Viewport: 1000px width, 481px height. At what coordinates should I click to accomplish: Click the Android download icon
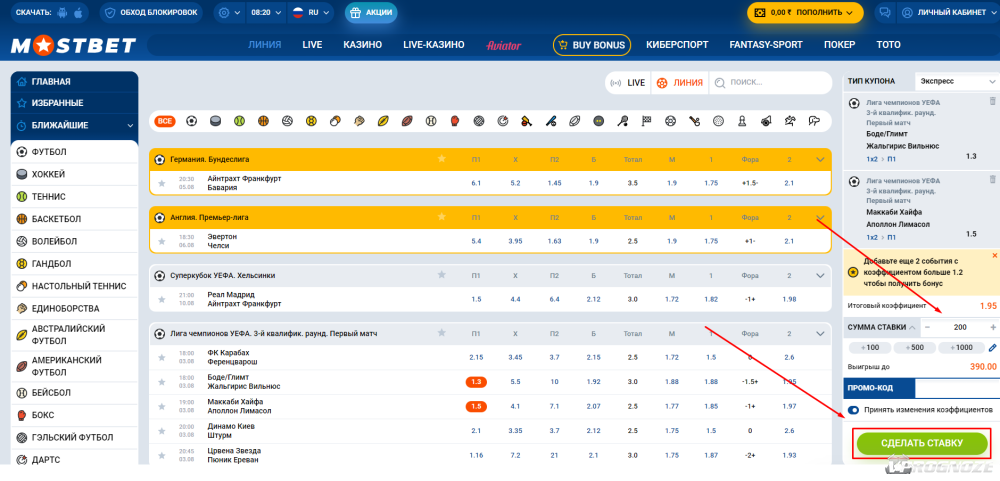63,13
